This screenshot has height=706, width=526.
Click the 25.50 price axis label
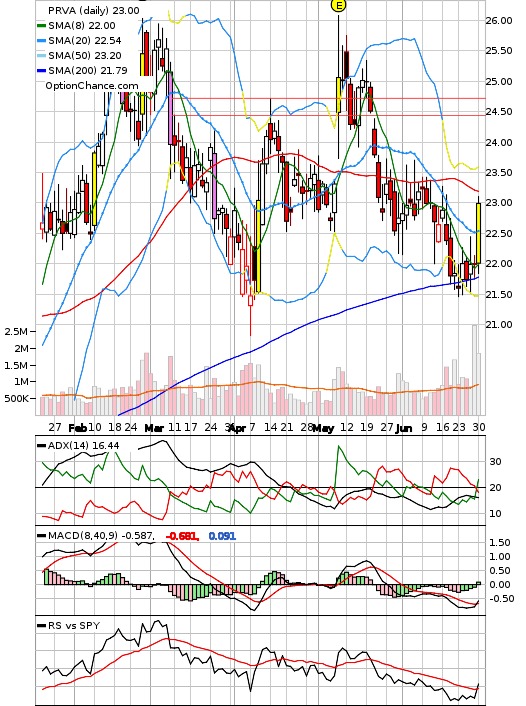point(499,51)
